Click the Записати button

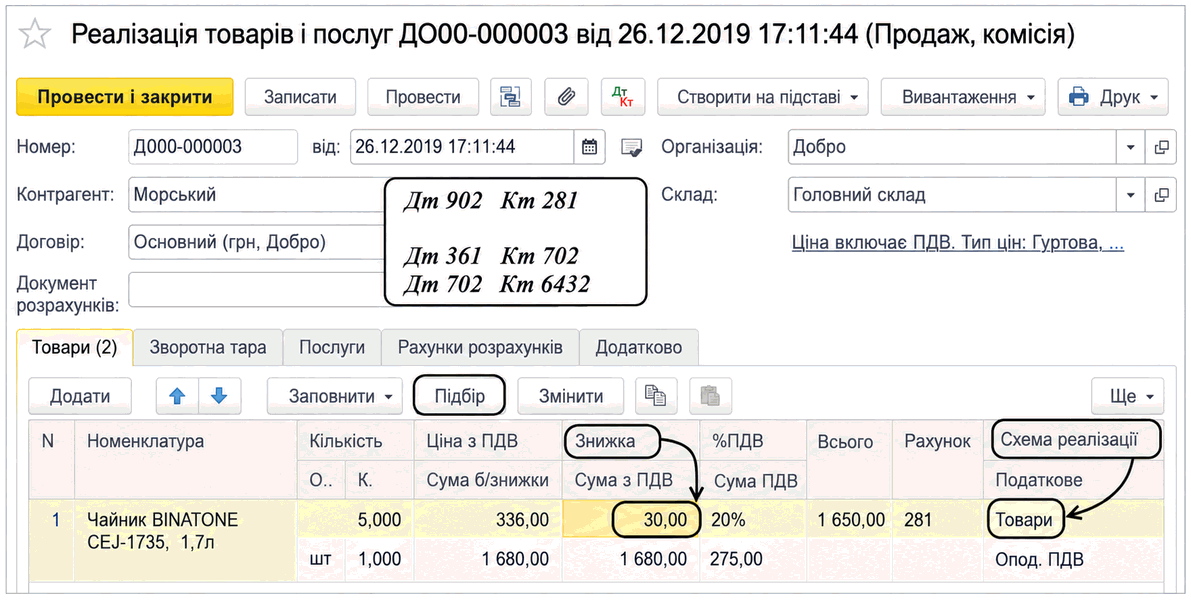(300, 97)
